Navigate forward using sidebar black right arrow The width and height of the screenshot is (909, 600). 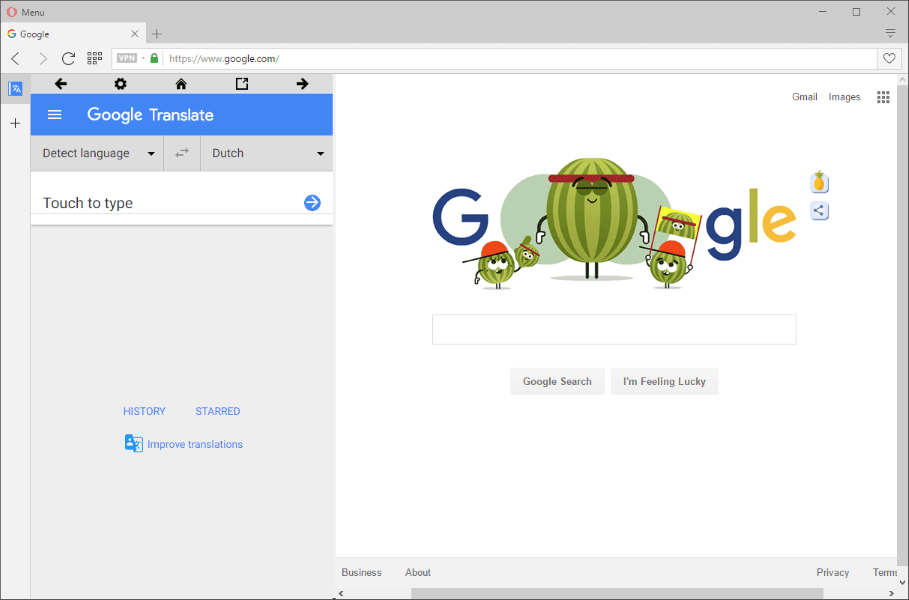coord(302,84)
